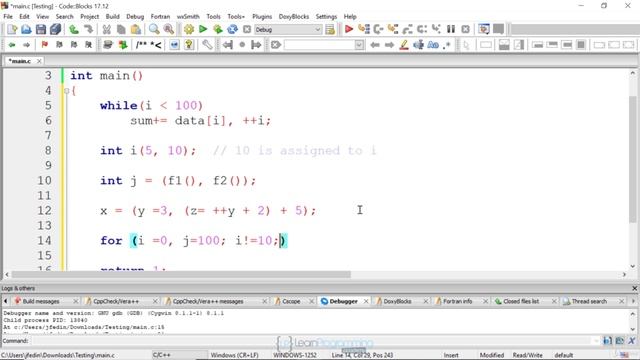Open the debugging windows icon
The height and width of the screenshot is (360, 640).
tap(484, 29)
